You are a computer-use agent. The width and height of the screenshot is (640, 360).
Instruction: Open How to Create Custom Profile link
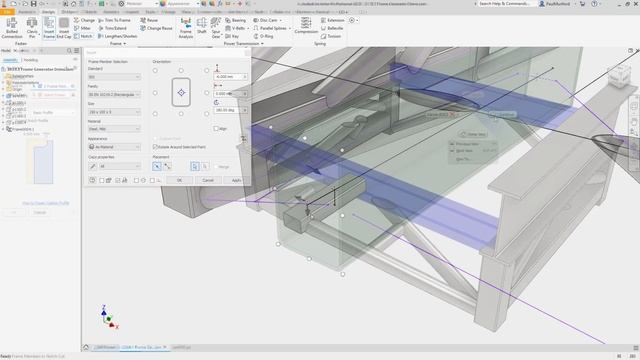click(45, 203)
